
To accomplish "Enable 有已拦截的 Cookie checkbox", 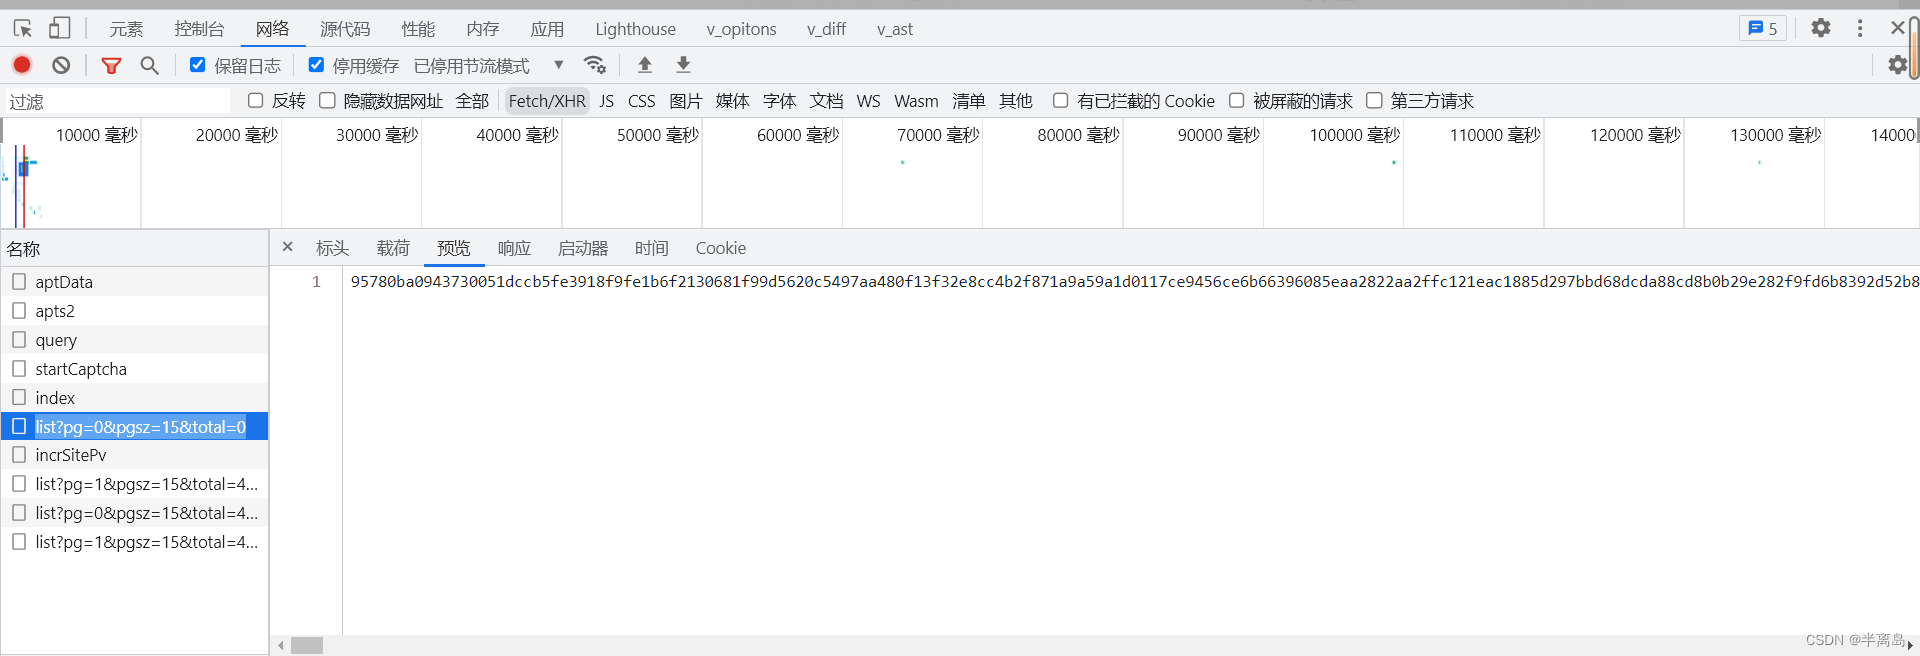I will click(1060, 100).
